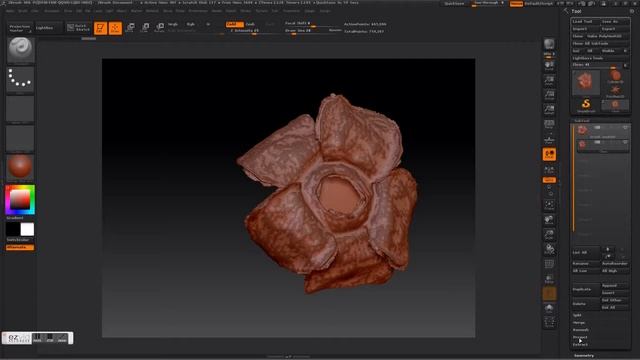Click the AAHalf view icon

click(549, 109)
